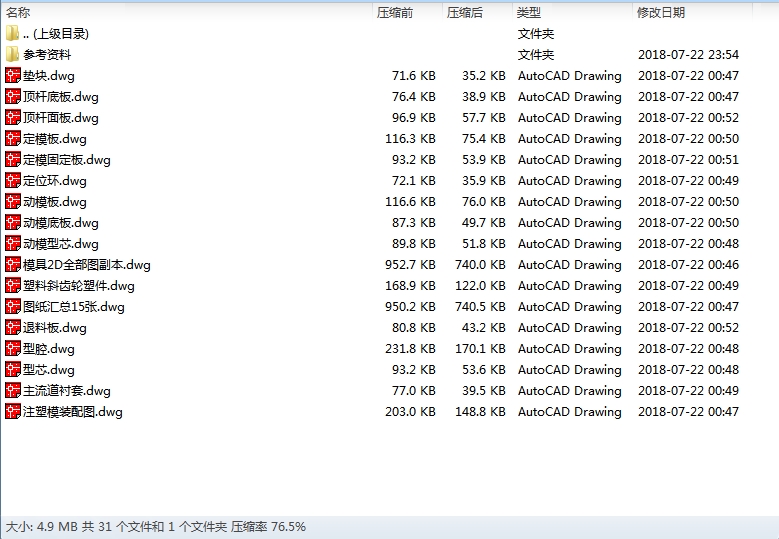The width and height of the screenshot is (779, 539).
Task: Select the file name 模具2D全部图副本.dwg
Action: pyautogui.click(x=86, y=264)
